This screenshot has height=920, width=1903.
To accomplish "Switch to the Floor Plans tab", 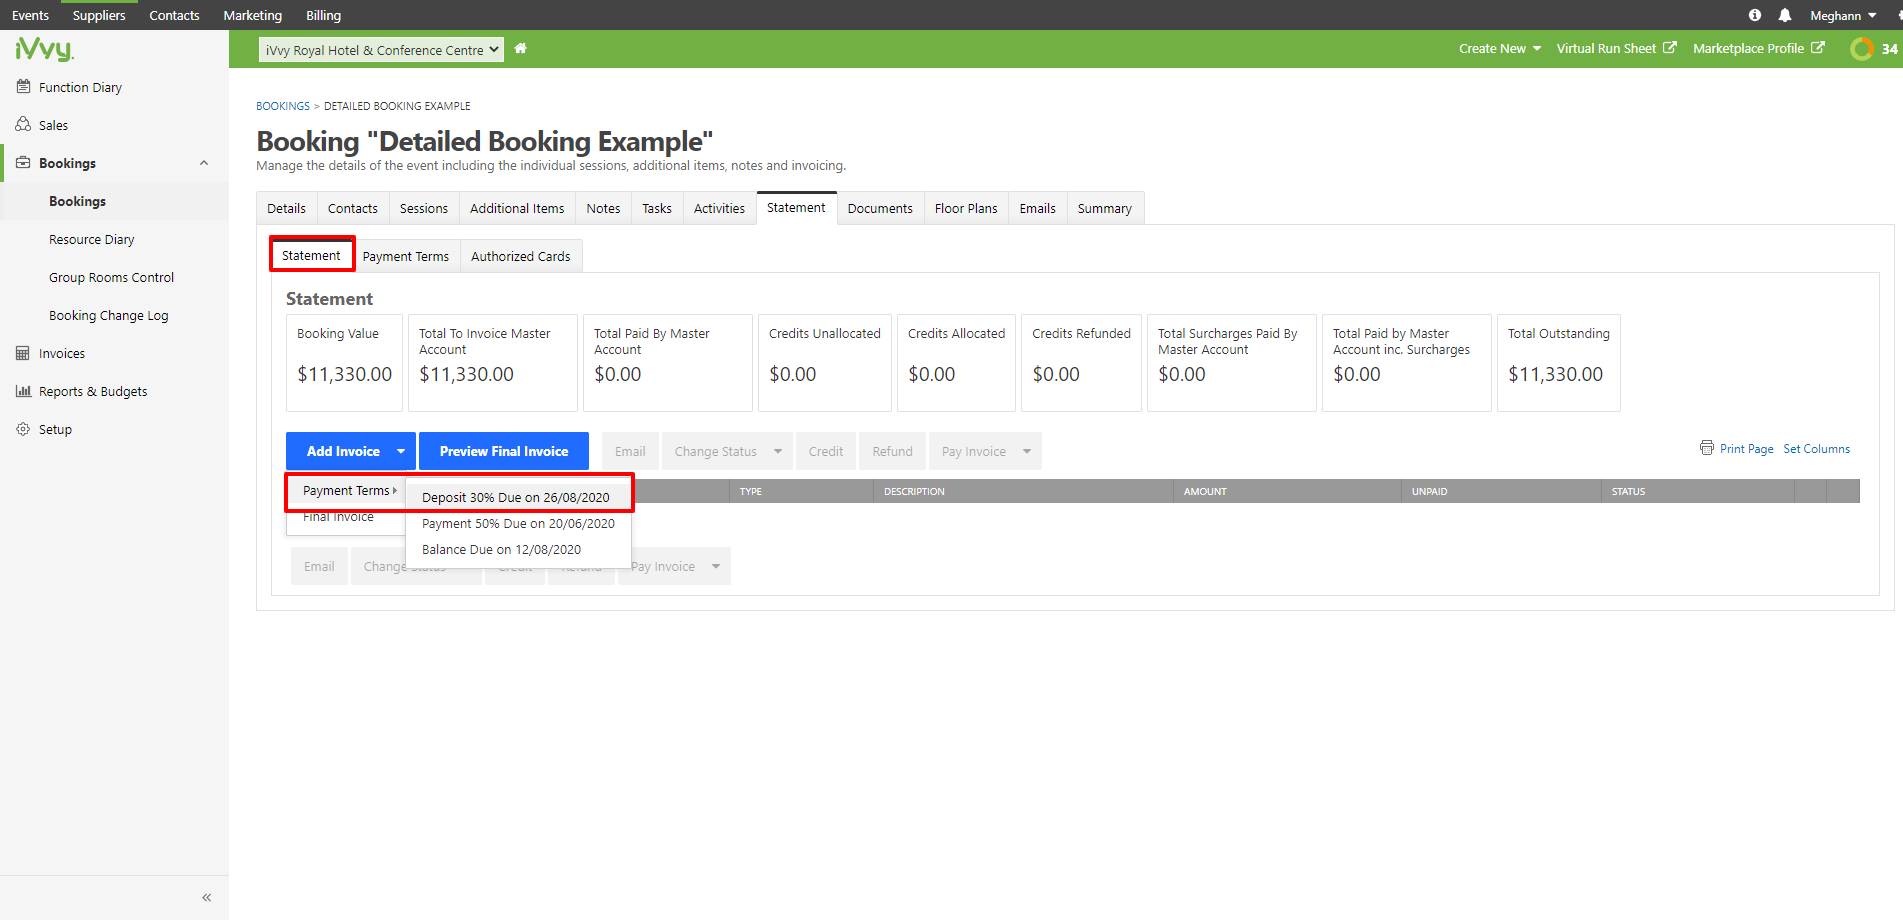I will pos(966,208).
